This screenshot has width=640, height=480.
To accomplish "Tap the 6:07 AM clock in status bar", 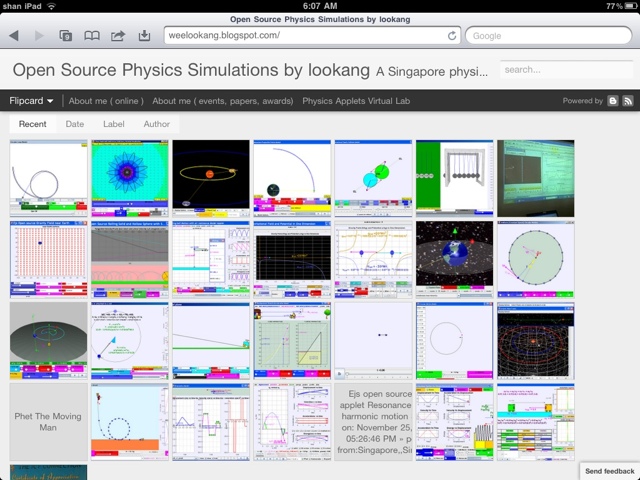I will [x=320, y=6].
